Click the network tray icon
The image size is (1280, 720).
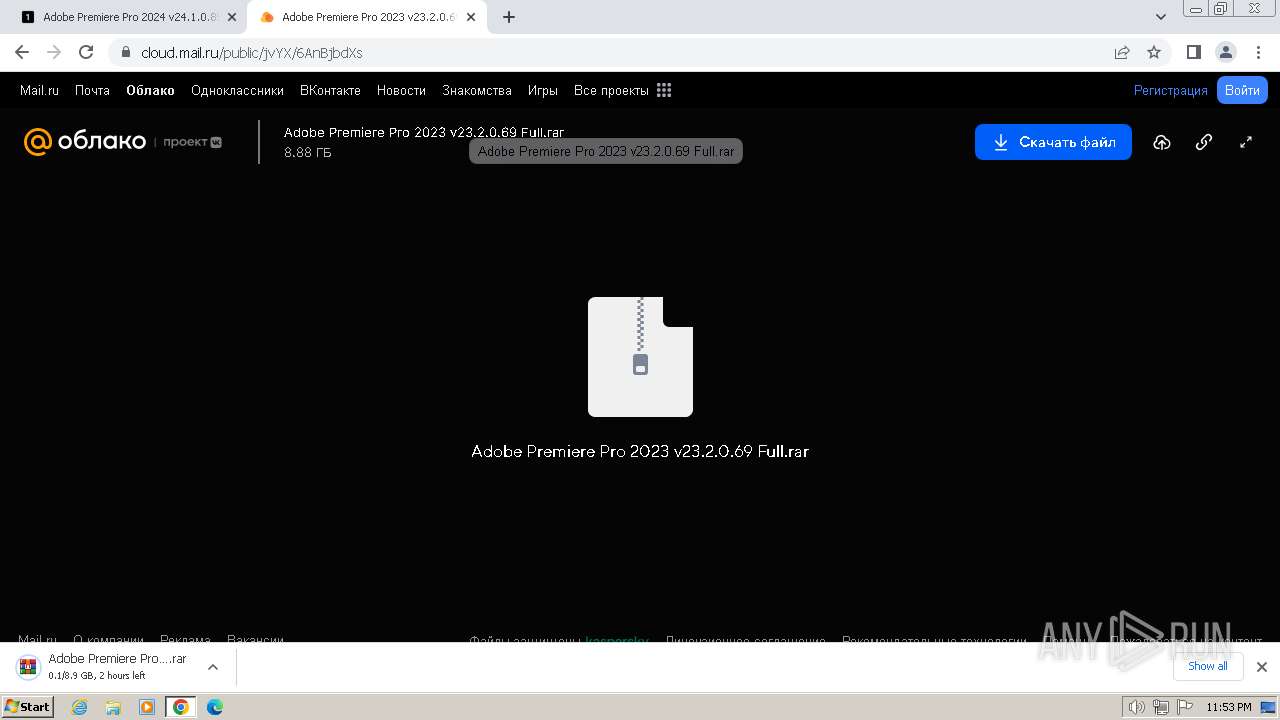click(1161, 708)
